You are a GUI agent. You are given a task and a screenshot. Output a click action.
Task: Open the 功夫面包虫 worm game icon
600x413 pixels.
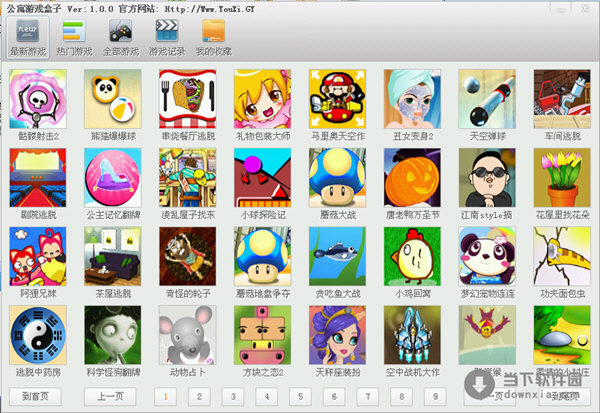coord(562,256)
